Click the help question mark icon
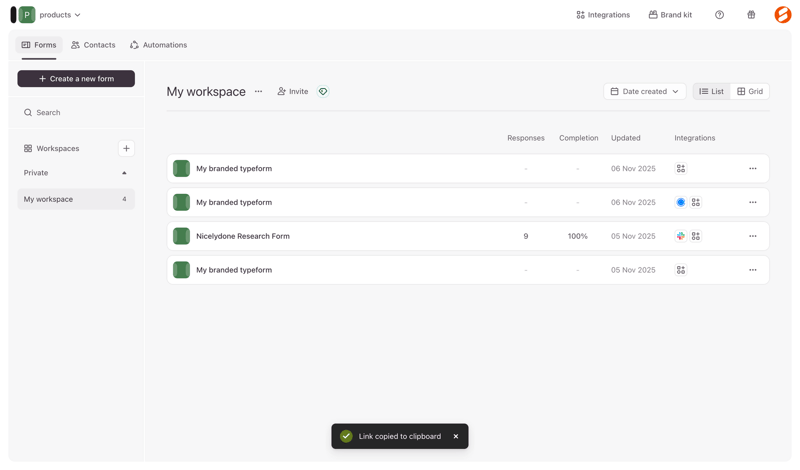 point(719,15)
